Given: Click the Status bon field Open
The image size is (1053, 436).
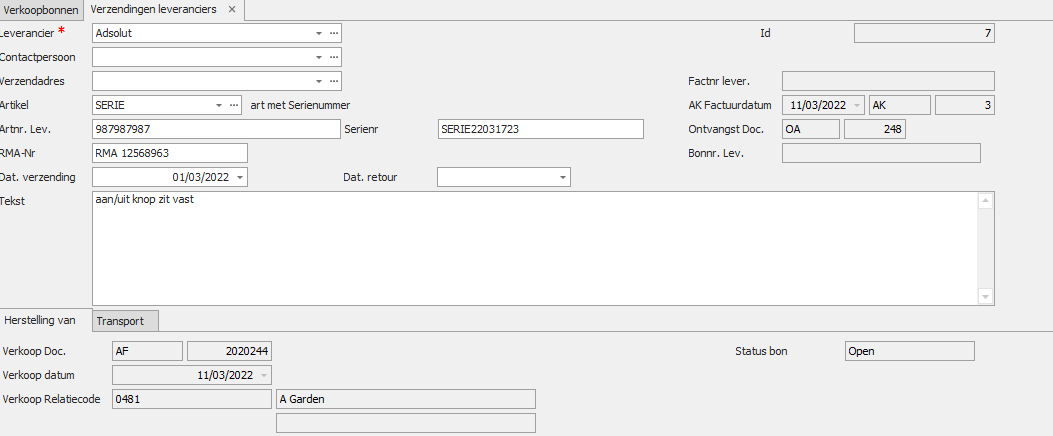Looking at the screenshot, I should (909, 351).
